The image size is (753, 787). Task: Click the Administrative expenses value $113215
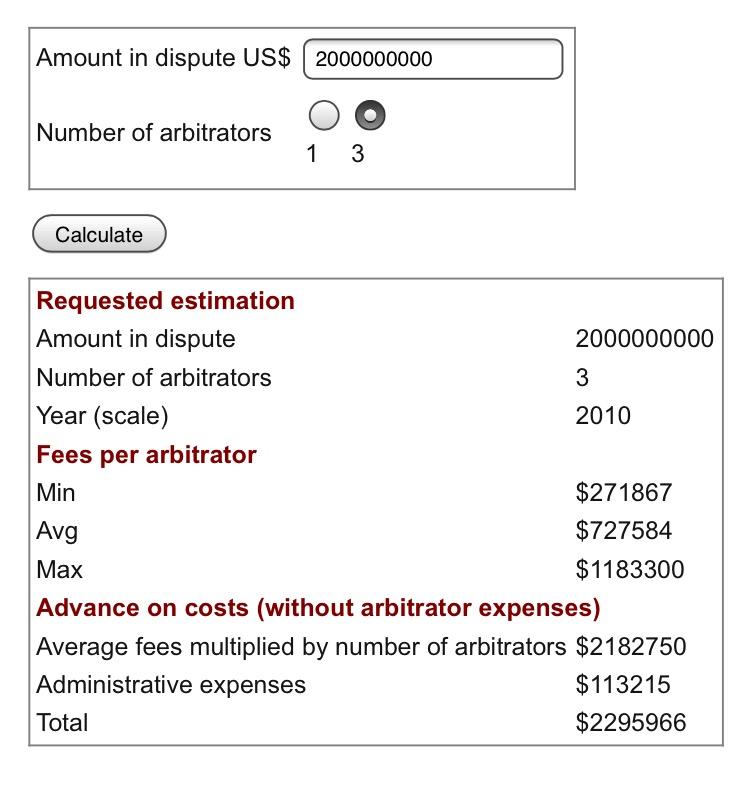point(623,685)
